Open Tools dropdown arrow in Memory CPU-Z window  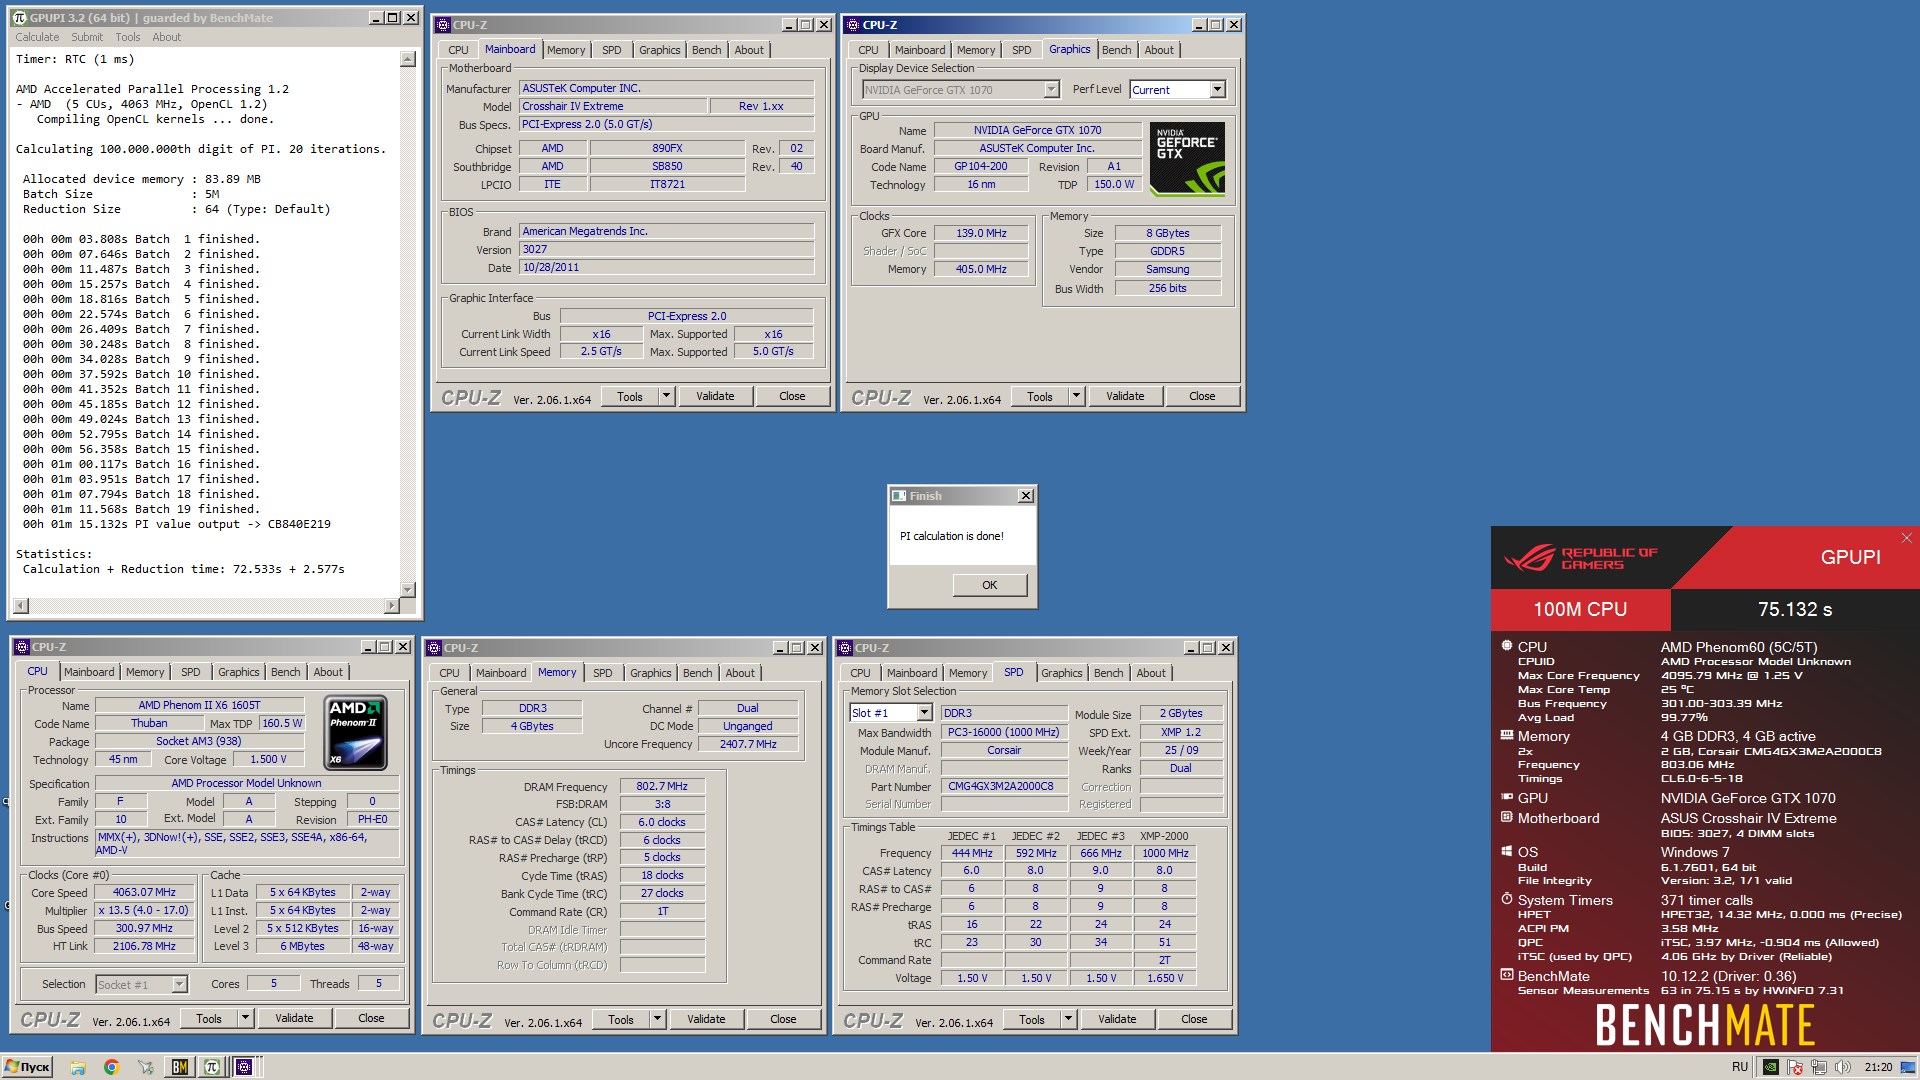point(657,1019)
